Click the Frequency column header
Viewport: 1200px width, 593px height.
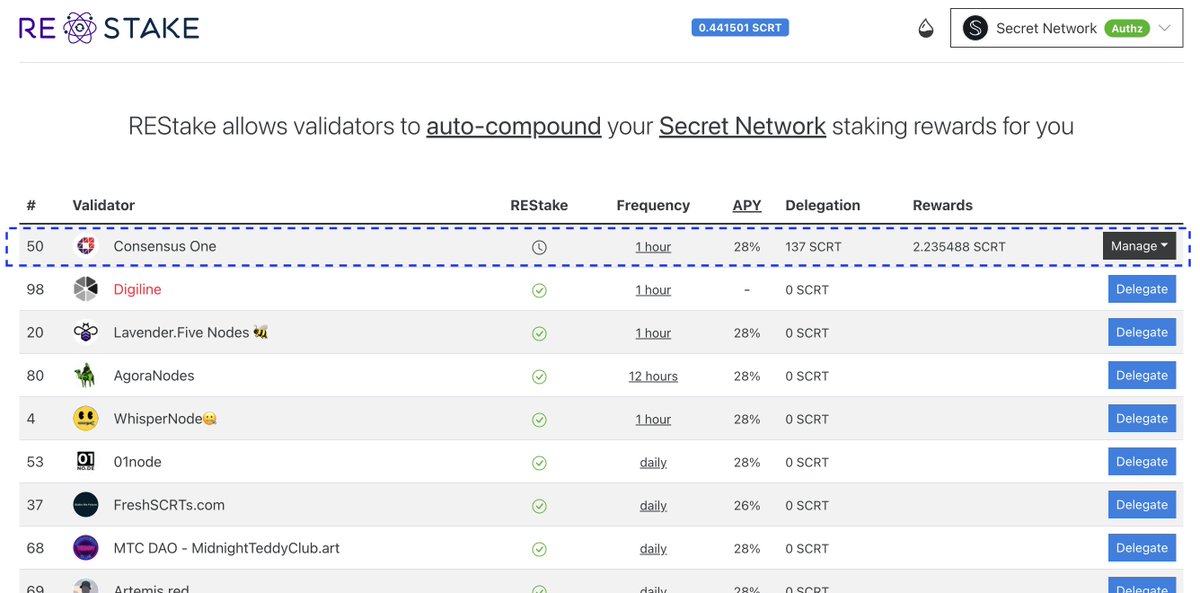(x=653, y=205)
